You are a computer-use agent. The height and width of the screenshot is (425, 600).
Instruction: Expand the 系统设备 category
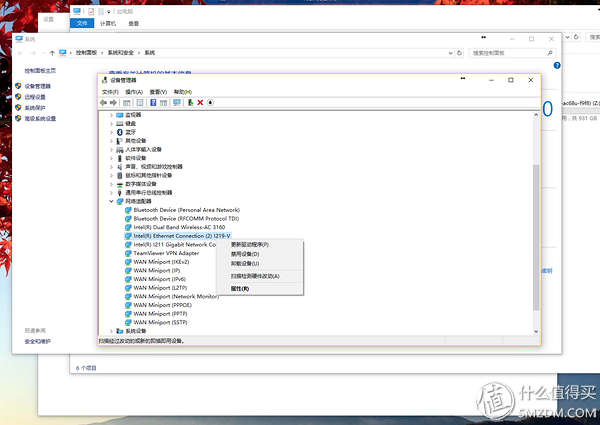click(111, 331)
